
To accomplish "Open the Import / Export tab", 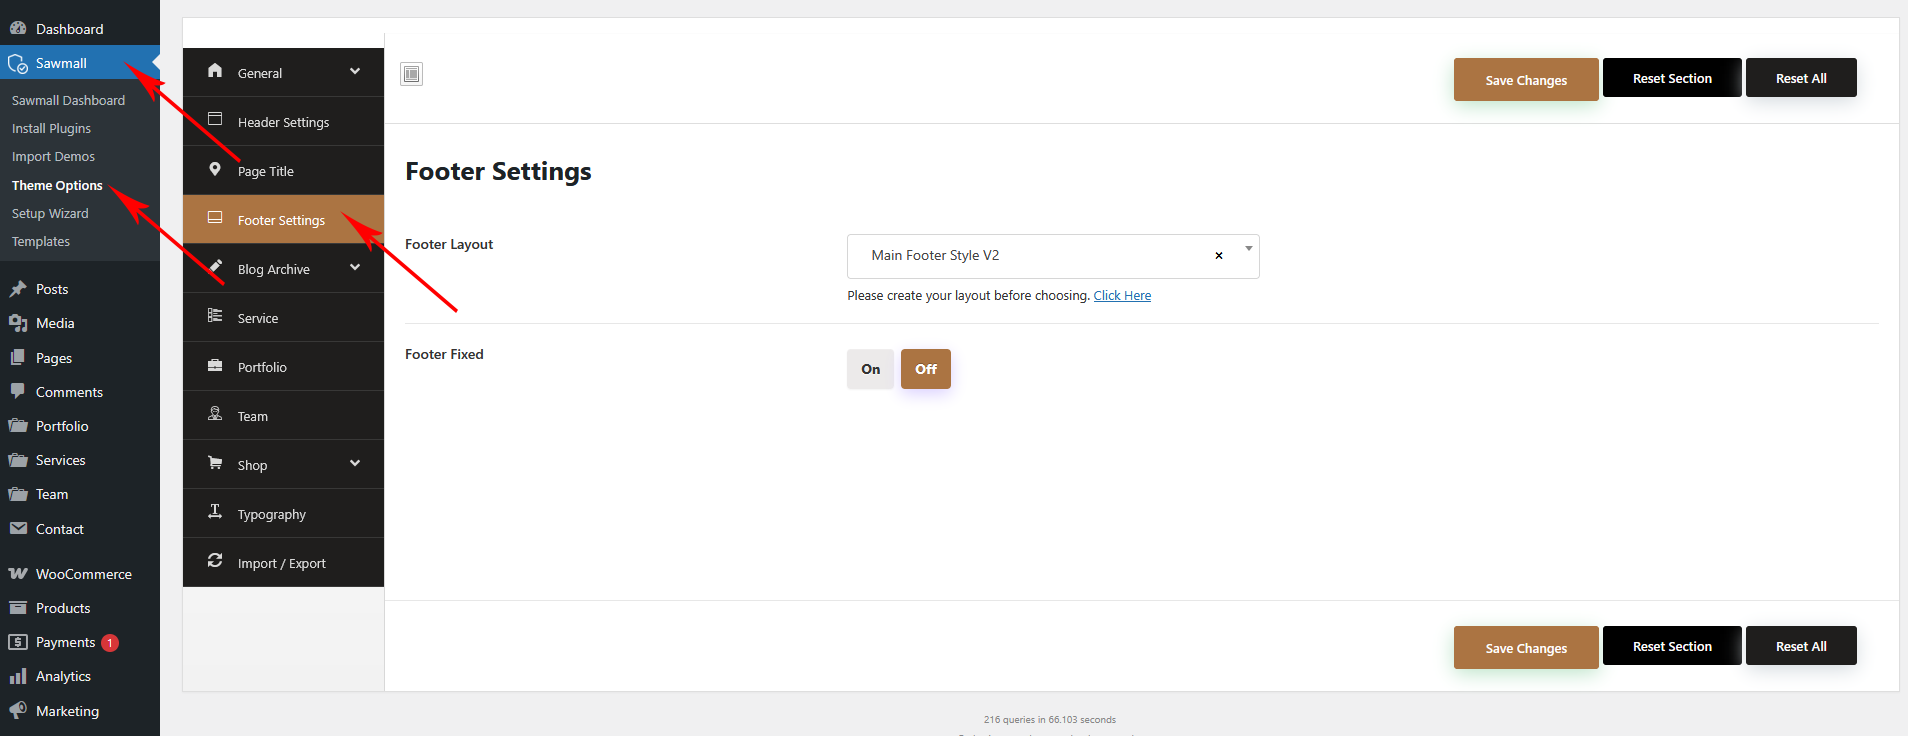I will click(283, 562).
